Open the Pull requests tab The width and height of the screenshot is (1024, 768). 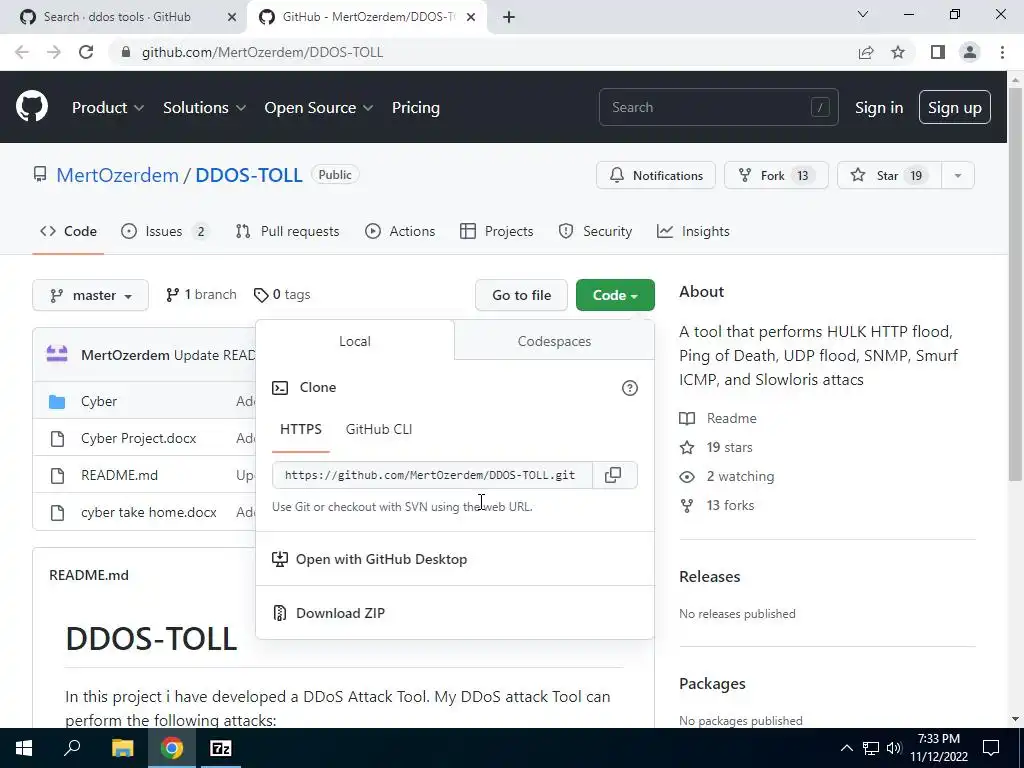(x=288, y=231)
